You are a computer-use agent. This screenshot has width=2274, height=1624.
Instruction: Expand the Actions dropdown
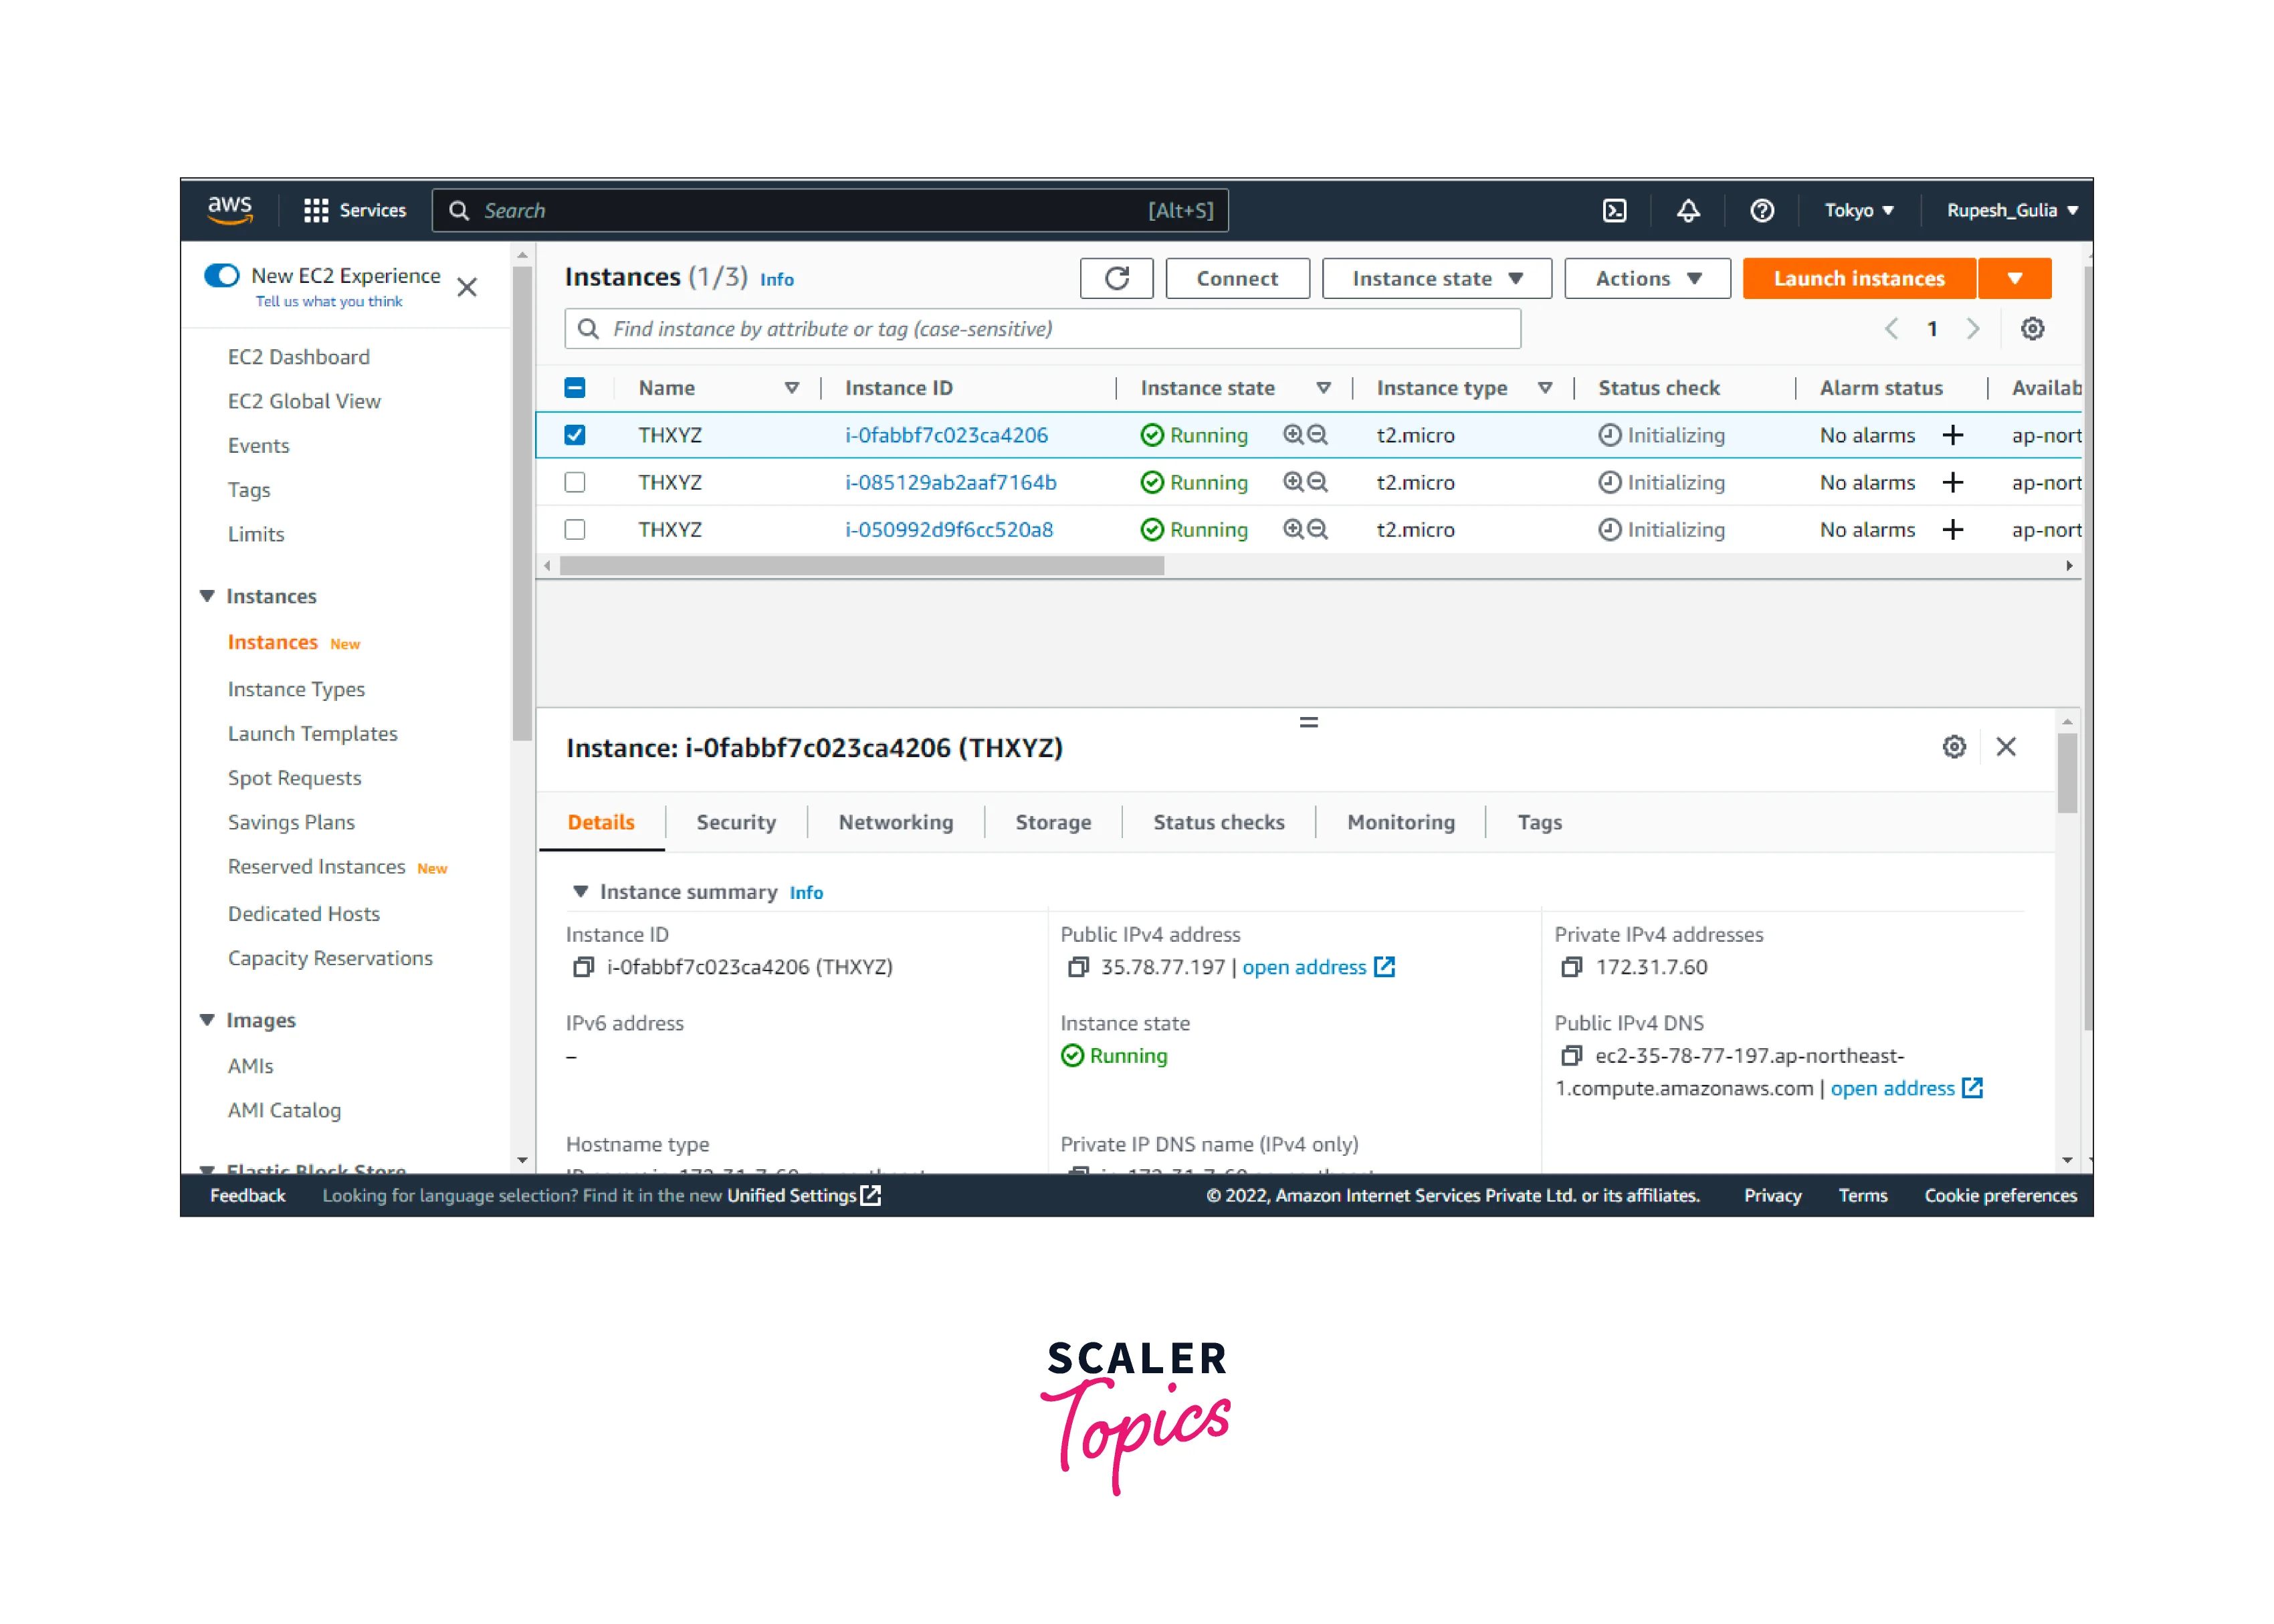coord(1647,278)
